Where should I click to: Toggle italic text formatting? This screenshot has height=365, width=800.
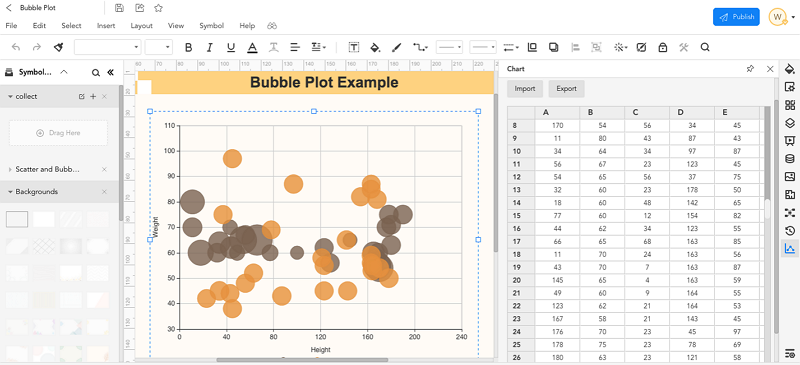click(x=209, y=47)
